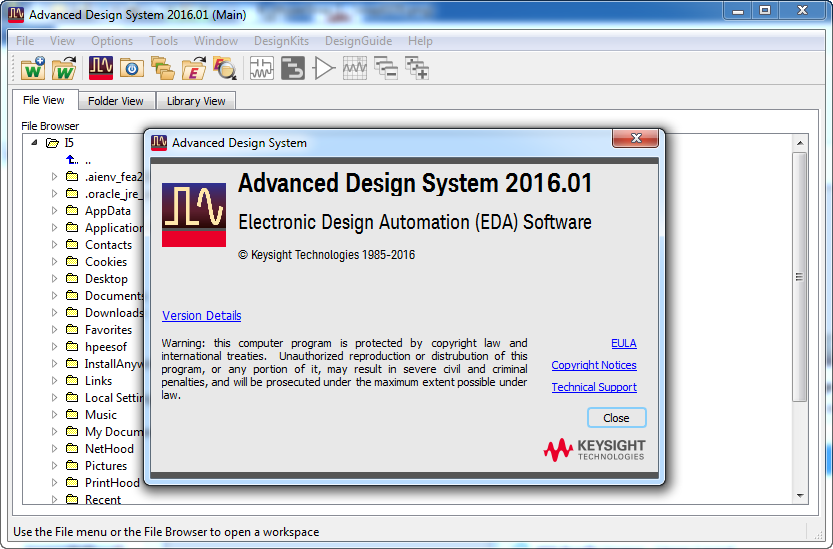Open the Technical Support link
833x549 pixels.
594,387
